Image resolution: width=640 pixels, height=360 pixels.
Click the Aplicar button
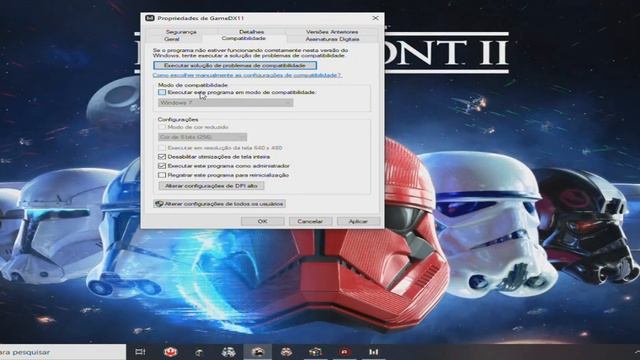pyautogui.click(x=358, y=221)
